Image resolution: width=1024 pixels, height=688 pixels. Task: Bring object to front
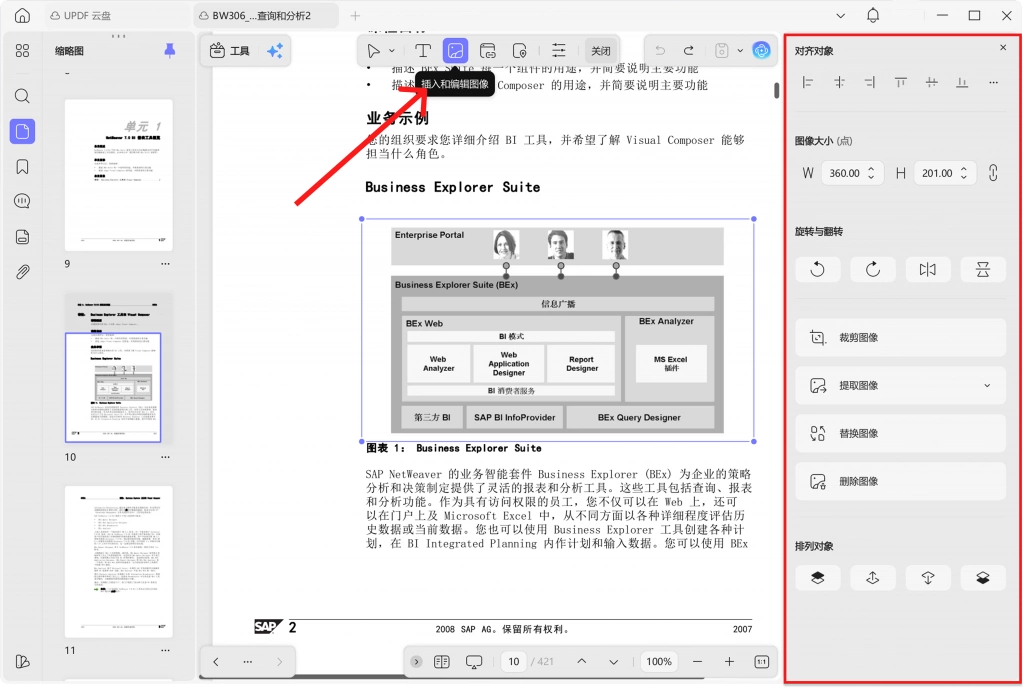point(818,578)
